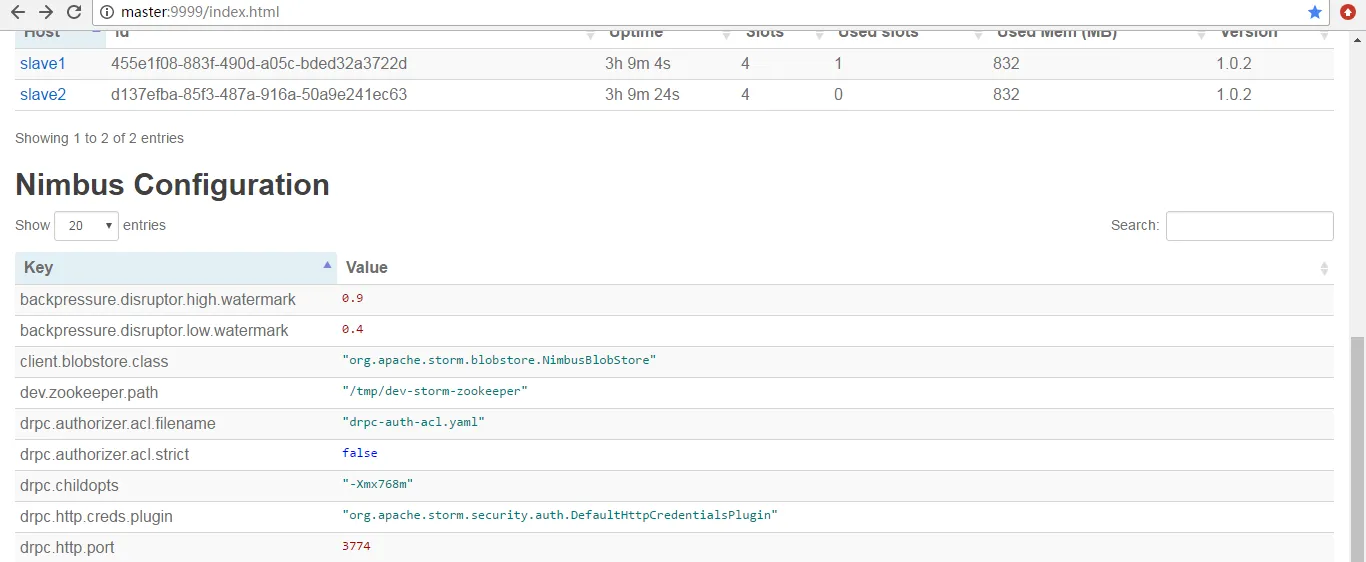Select the drpc.authorizer.acl.filename key

pos(118,424)
